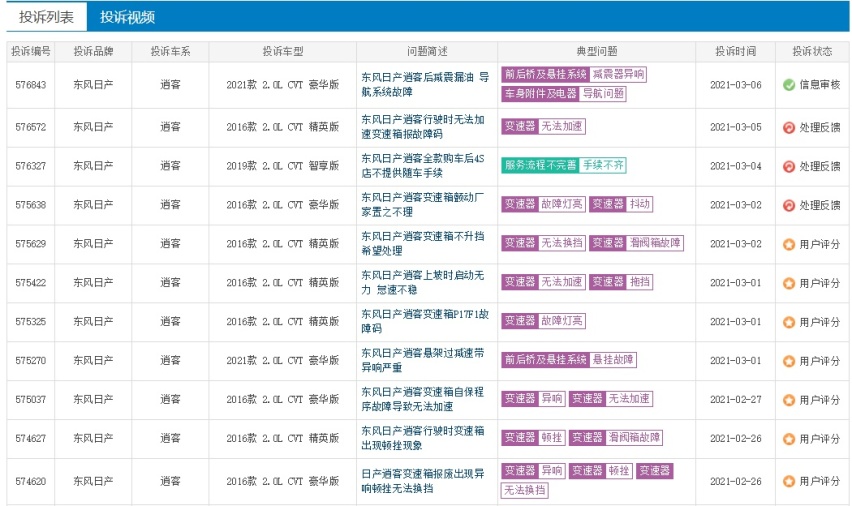Click the orange rating icon in row 575422
The width and height of the screenshot is (852, 506).
(789, 283)
